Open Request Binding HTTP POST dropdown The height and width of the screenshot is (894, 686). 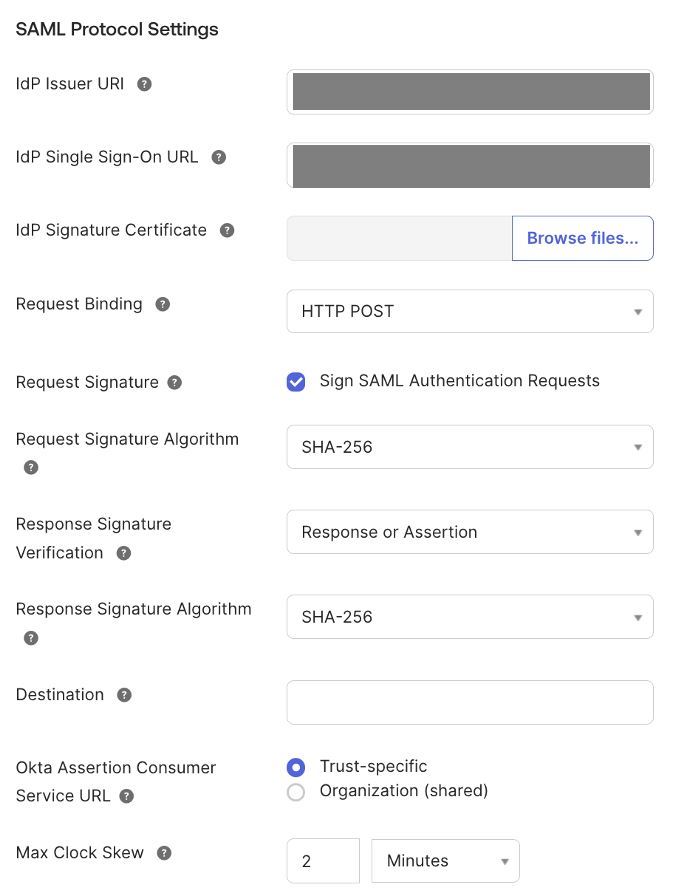470,311
